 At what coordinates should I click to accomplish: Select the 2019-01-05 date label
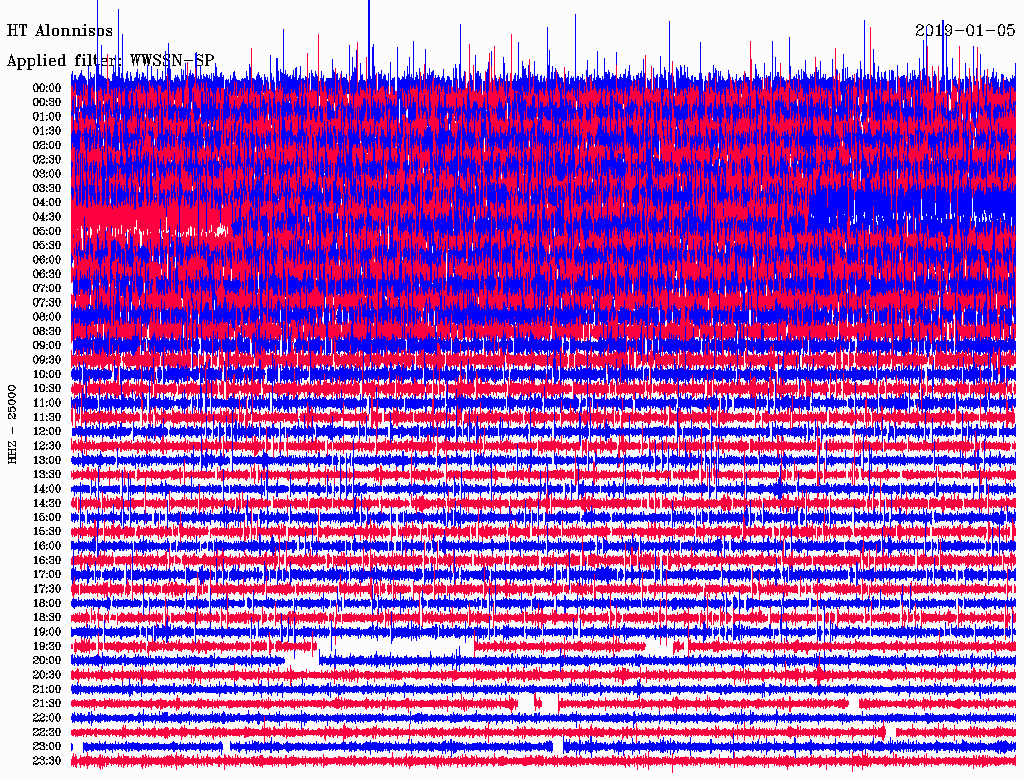tap(964, 31)
